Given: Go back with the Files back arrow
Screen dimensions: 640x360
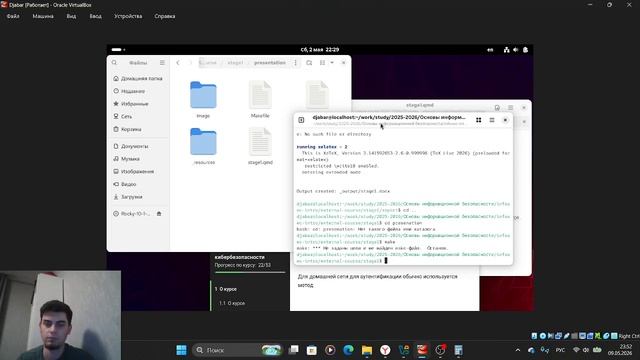Looking at the screenshot, I should pyautogui.click(x=178, y=63).
